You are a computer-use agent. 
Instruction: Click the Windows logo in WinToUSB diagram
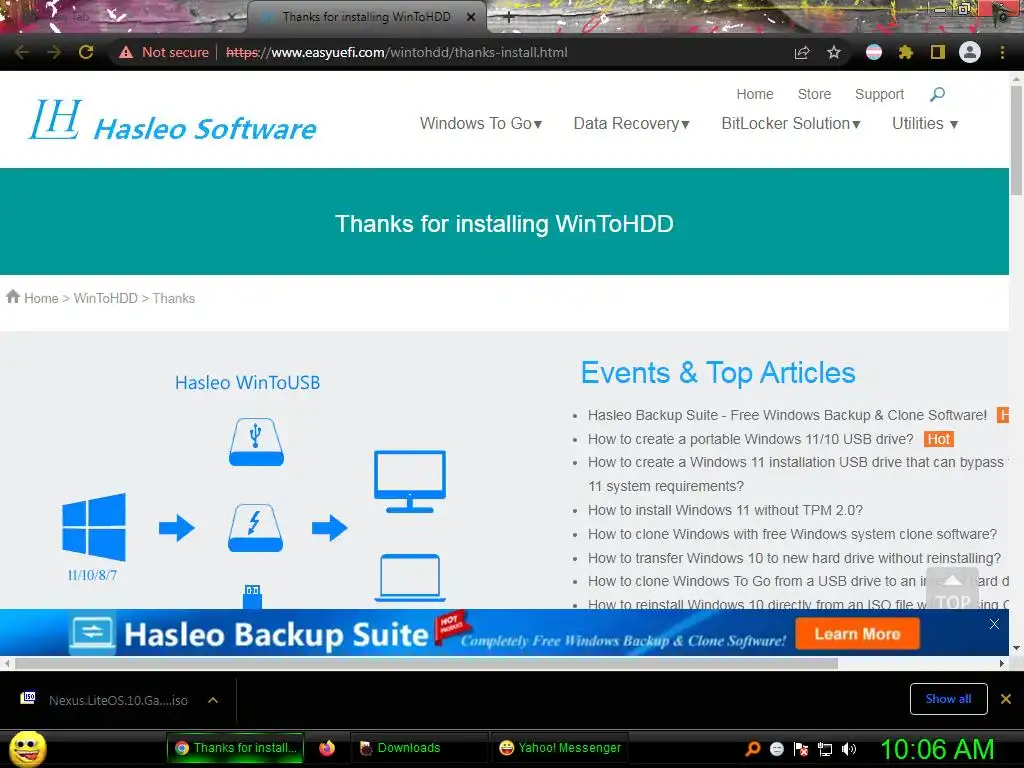pos(94,527)
